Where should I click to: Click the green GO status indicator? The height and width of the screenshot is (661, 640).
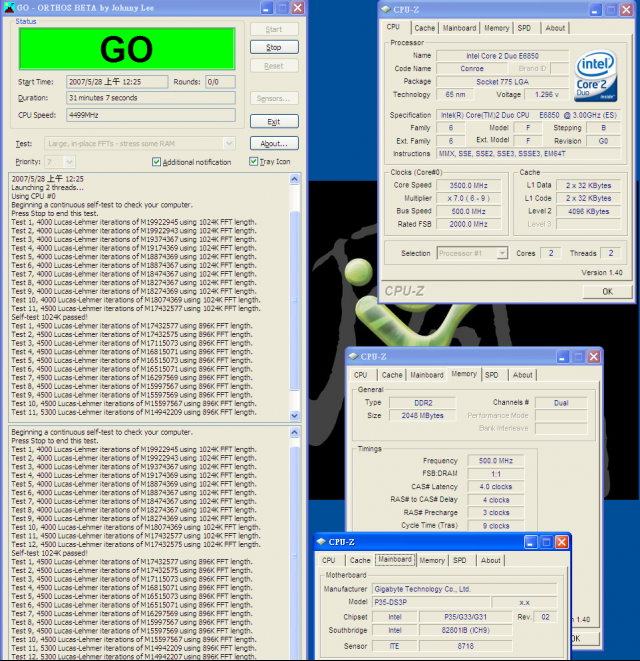click(126, 48)
